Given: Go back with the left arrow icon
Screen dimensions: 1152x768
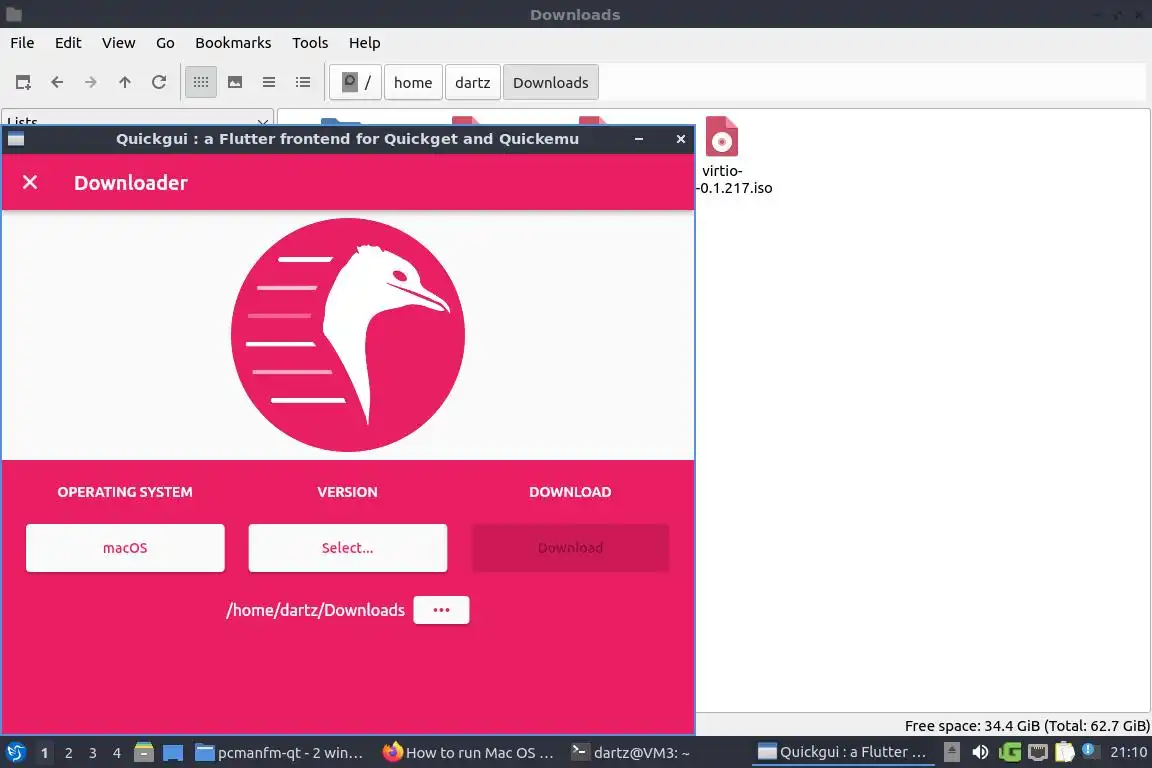Looking at the screenshot, I should point(57,82).
